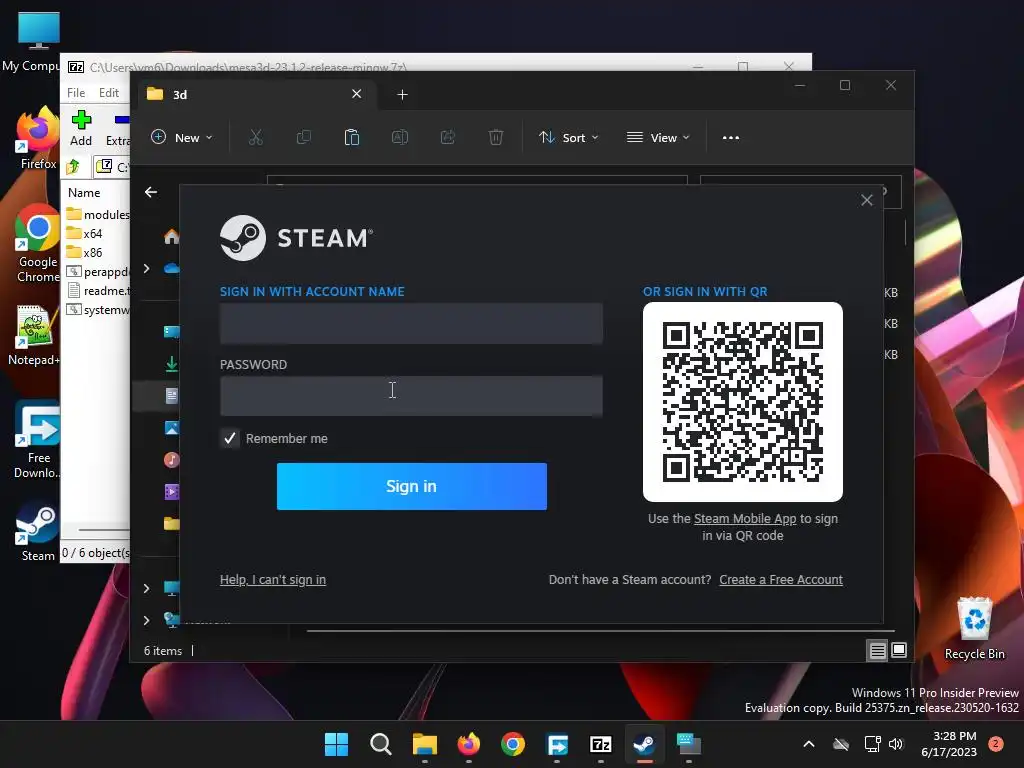Click the Steam account name field
This screenshot has height=768, width=1024.
click(x=411, y=323)
